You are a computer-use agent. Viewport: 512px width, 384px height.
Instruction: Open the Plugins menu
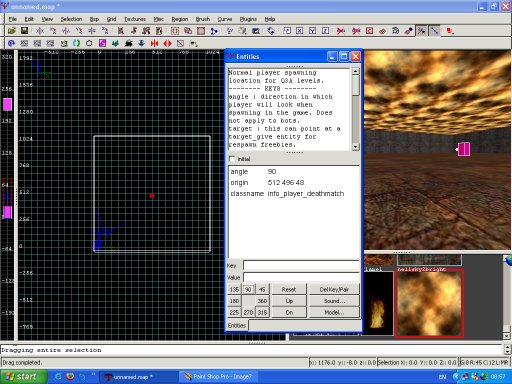tap(248, 19)
